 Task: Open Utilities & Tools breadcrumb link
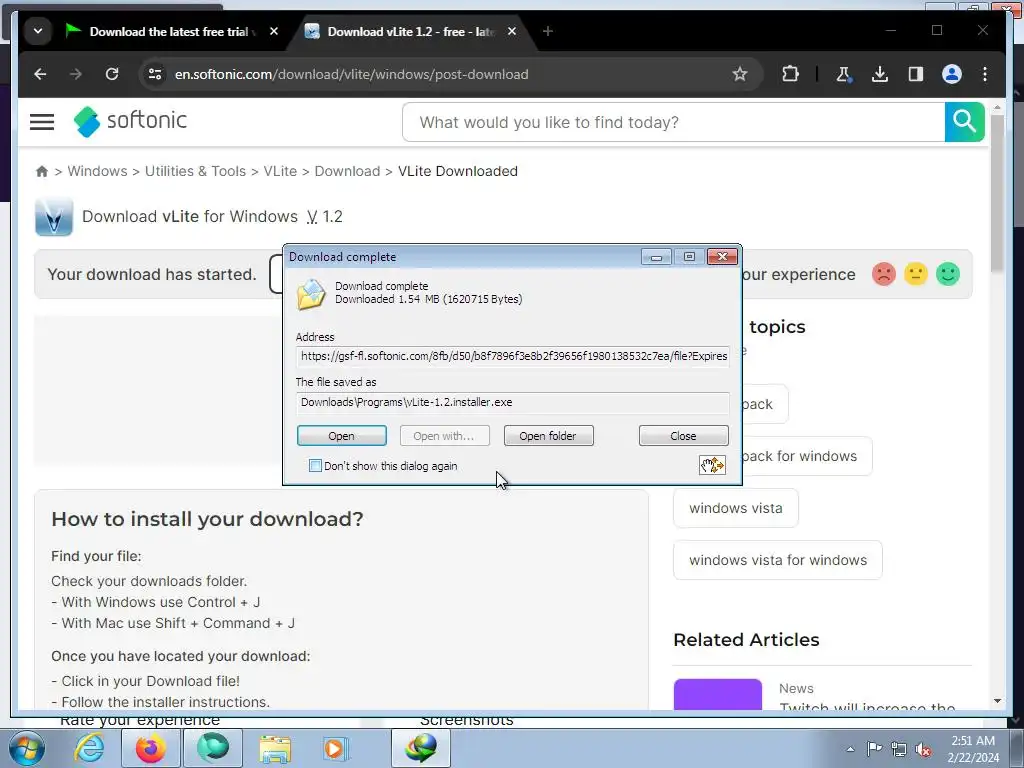pos(195,171)
